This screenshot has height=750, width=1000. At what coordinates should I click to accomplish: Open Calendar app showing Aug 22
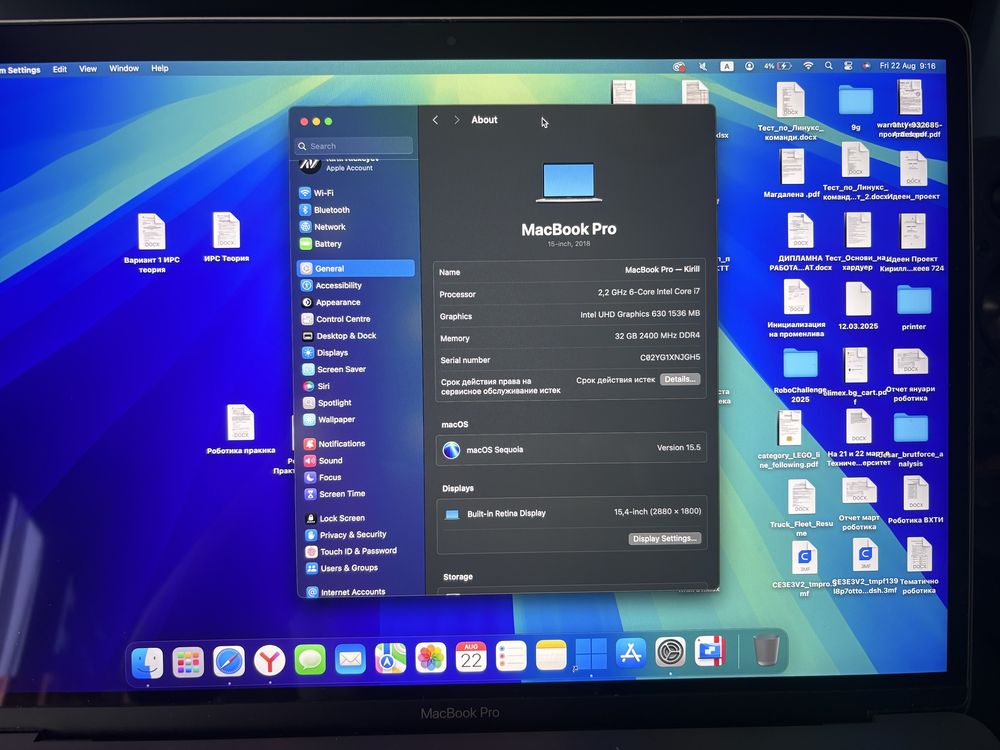(x=471, y=657)
